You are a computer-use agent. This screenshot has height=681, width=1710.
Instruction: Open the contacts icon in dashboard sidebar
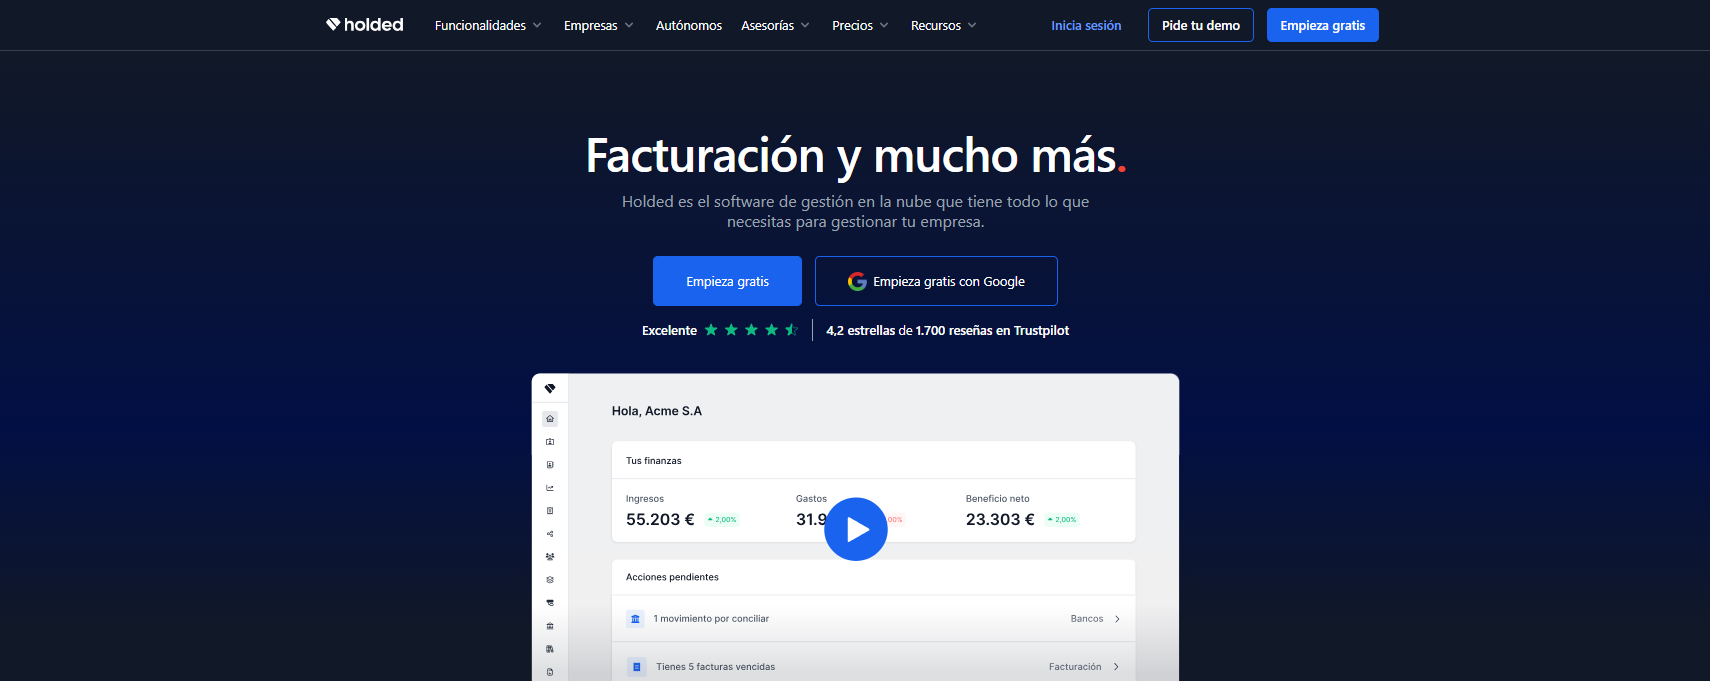(550, 442)
